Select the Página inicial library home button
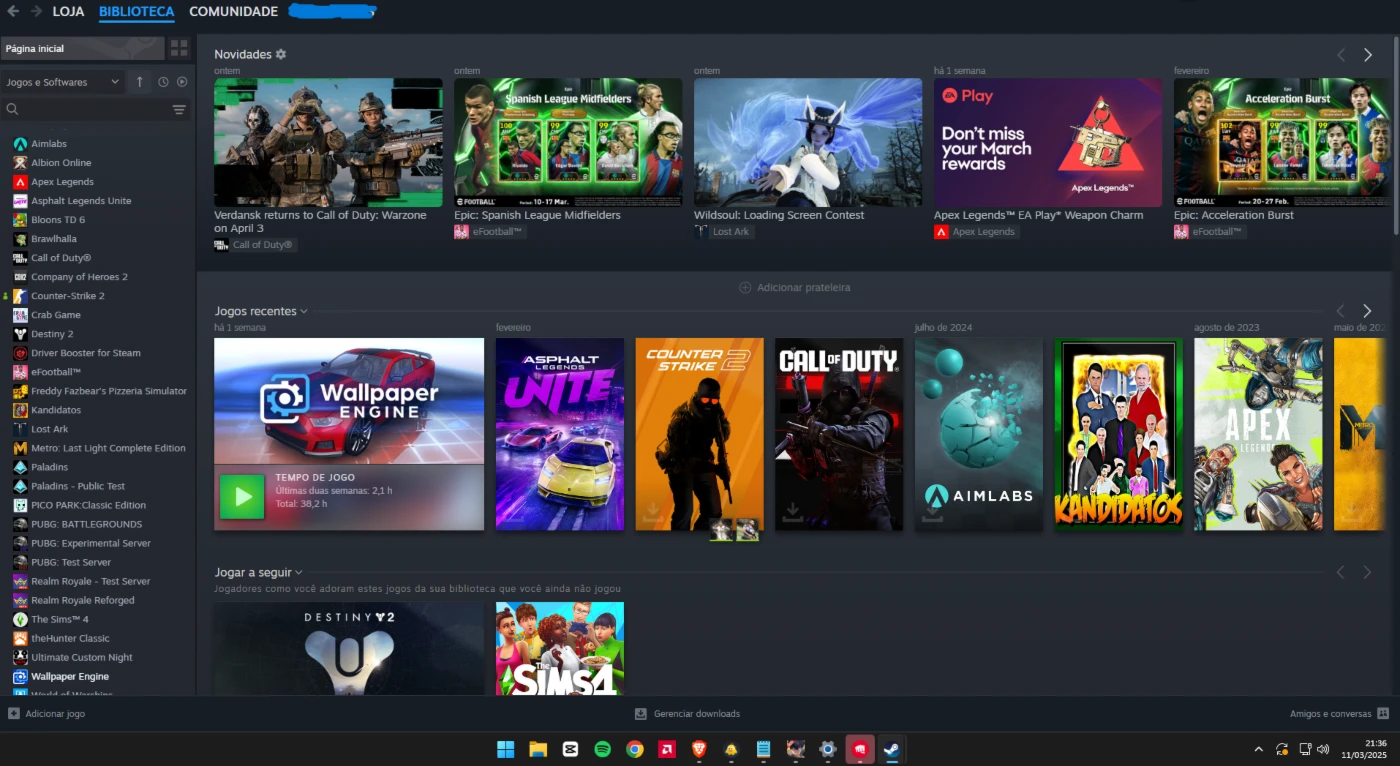 pyautogui.click(x=82, y=48)
